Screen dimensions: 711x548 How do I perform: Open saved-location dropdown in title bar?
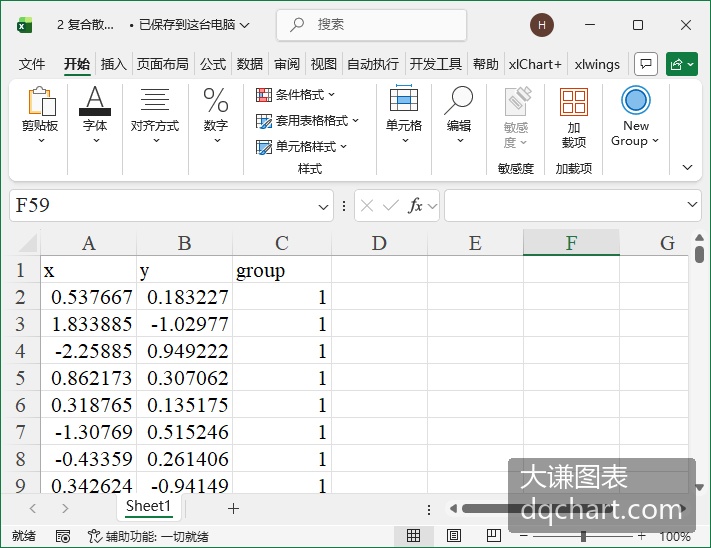[x=244, y=25]
